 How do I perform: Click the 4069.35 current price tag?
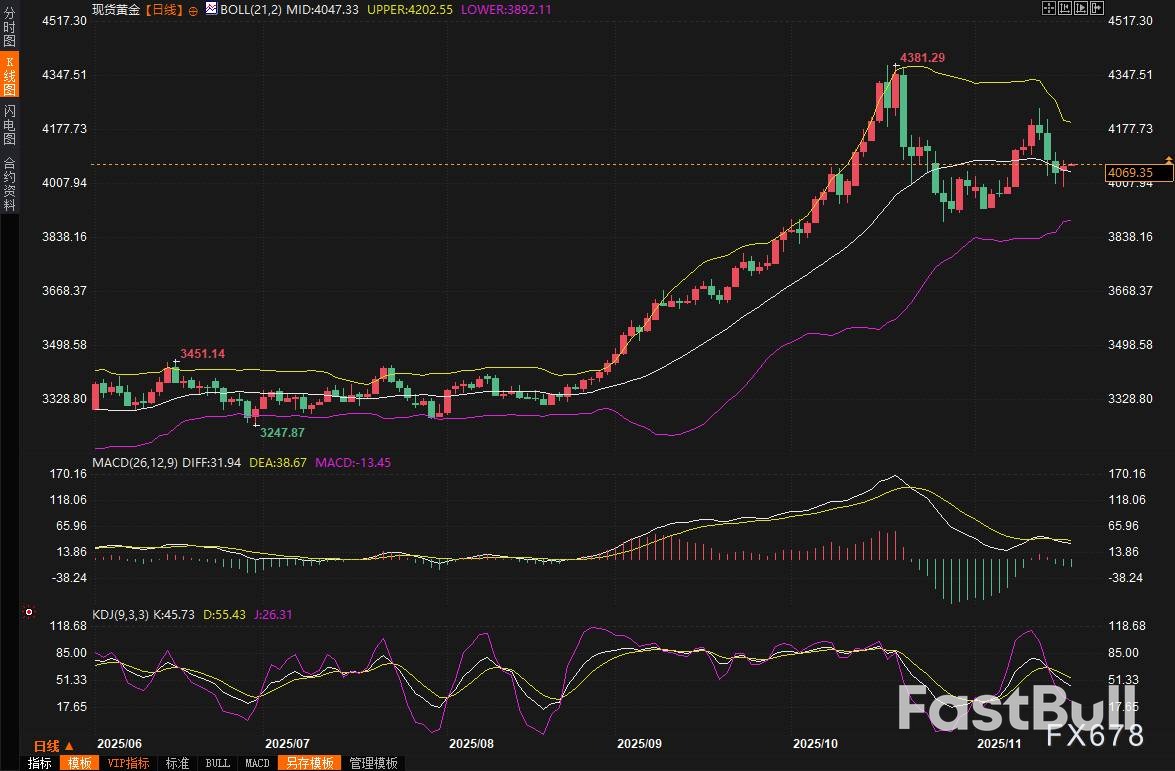[1132, 173]
